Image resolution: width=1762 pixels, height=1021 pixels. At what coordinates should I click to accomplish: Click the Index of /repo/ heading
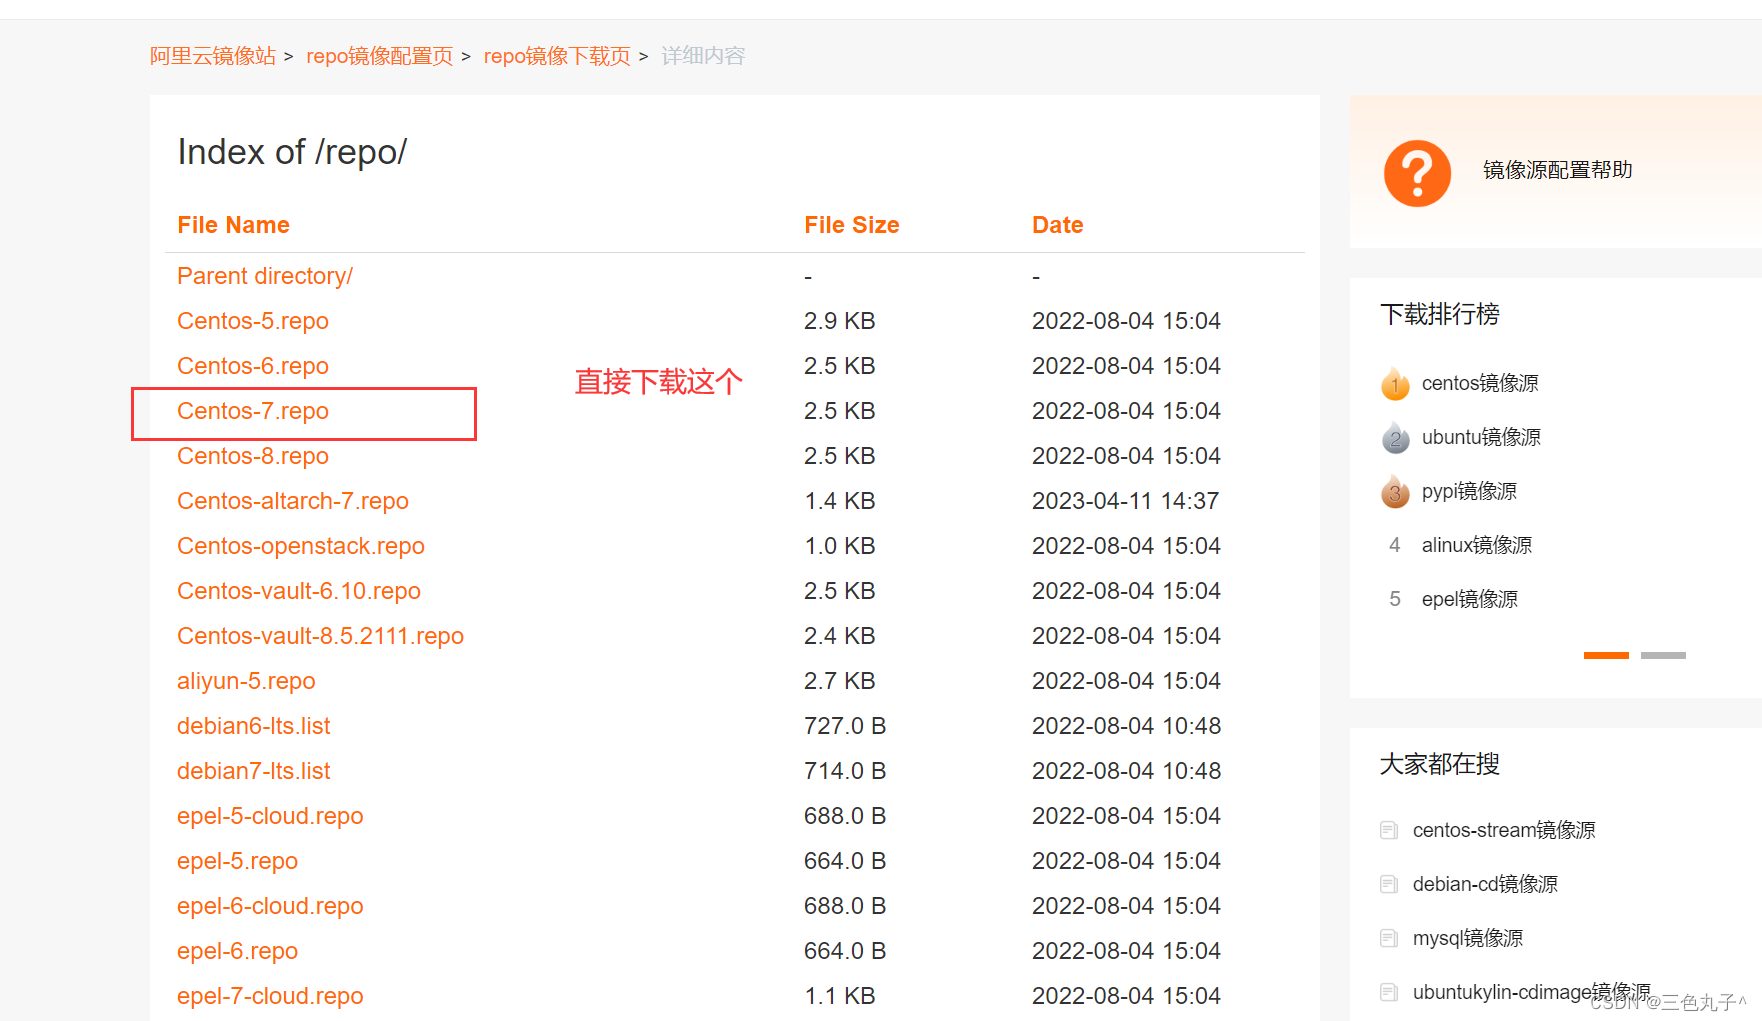[x=292, y=152]
